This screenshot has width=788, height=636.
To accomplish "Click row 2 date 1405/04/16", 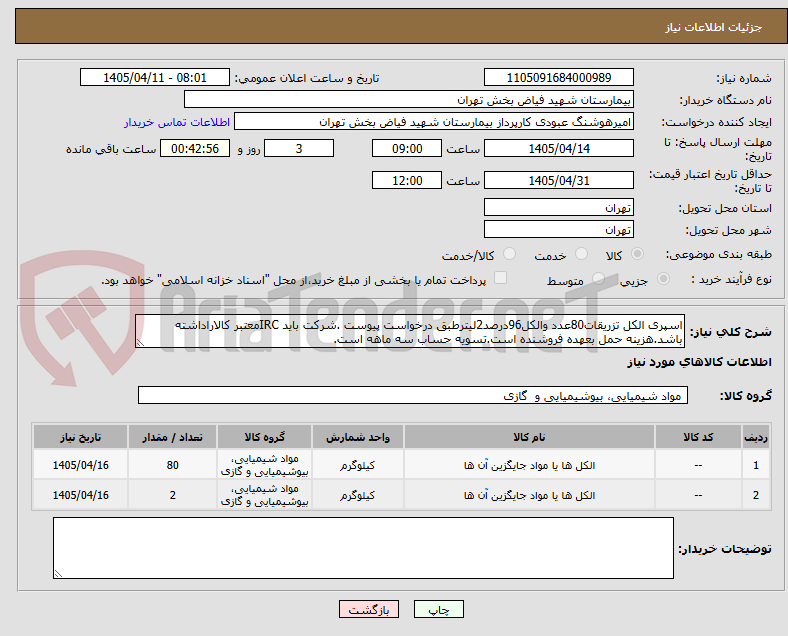I will (x=80, y=495).
